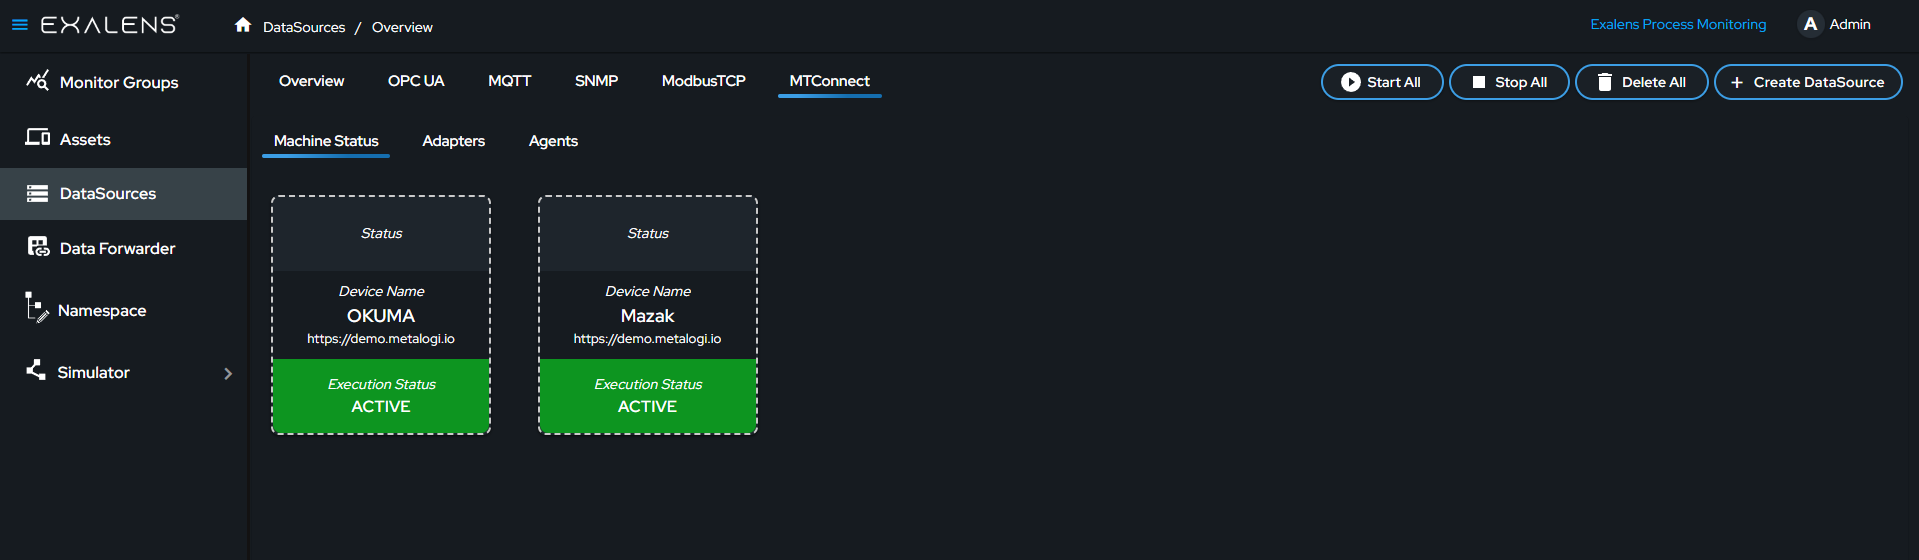Click the Delete All button
This screenshot has width=1919, height=560.
[x=1641, y=82]
